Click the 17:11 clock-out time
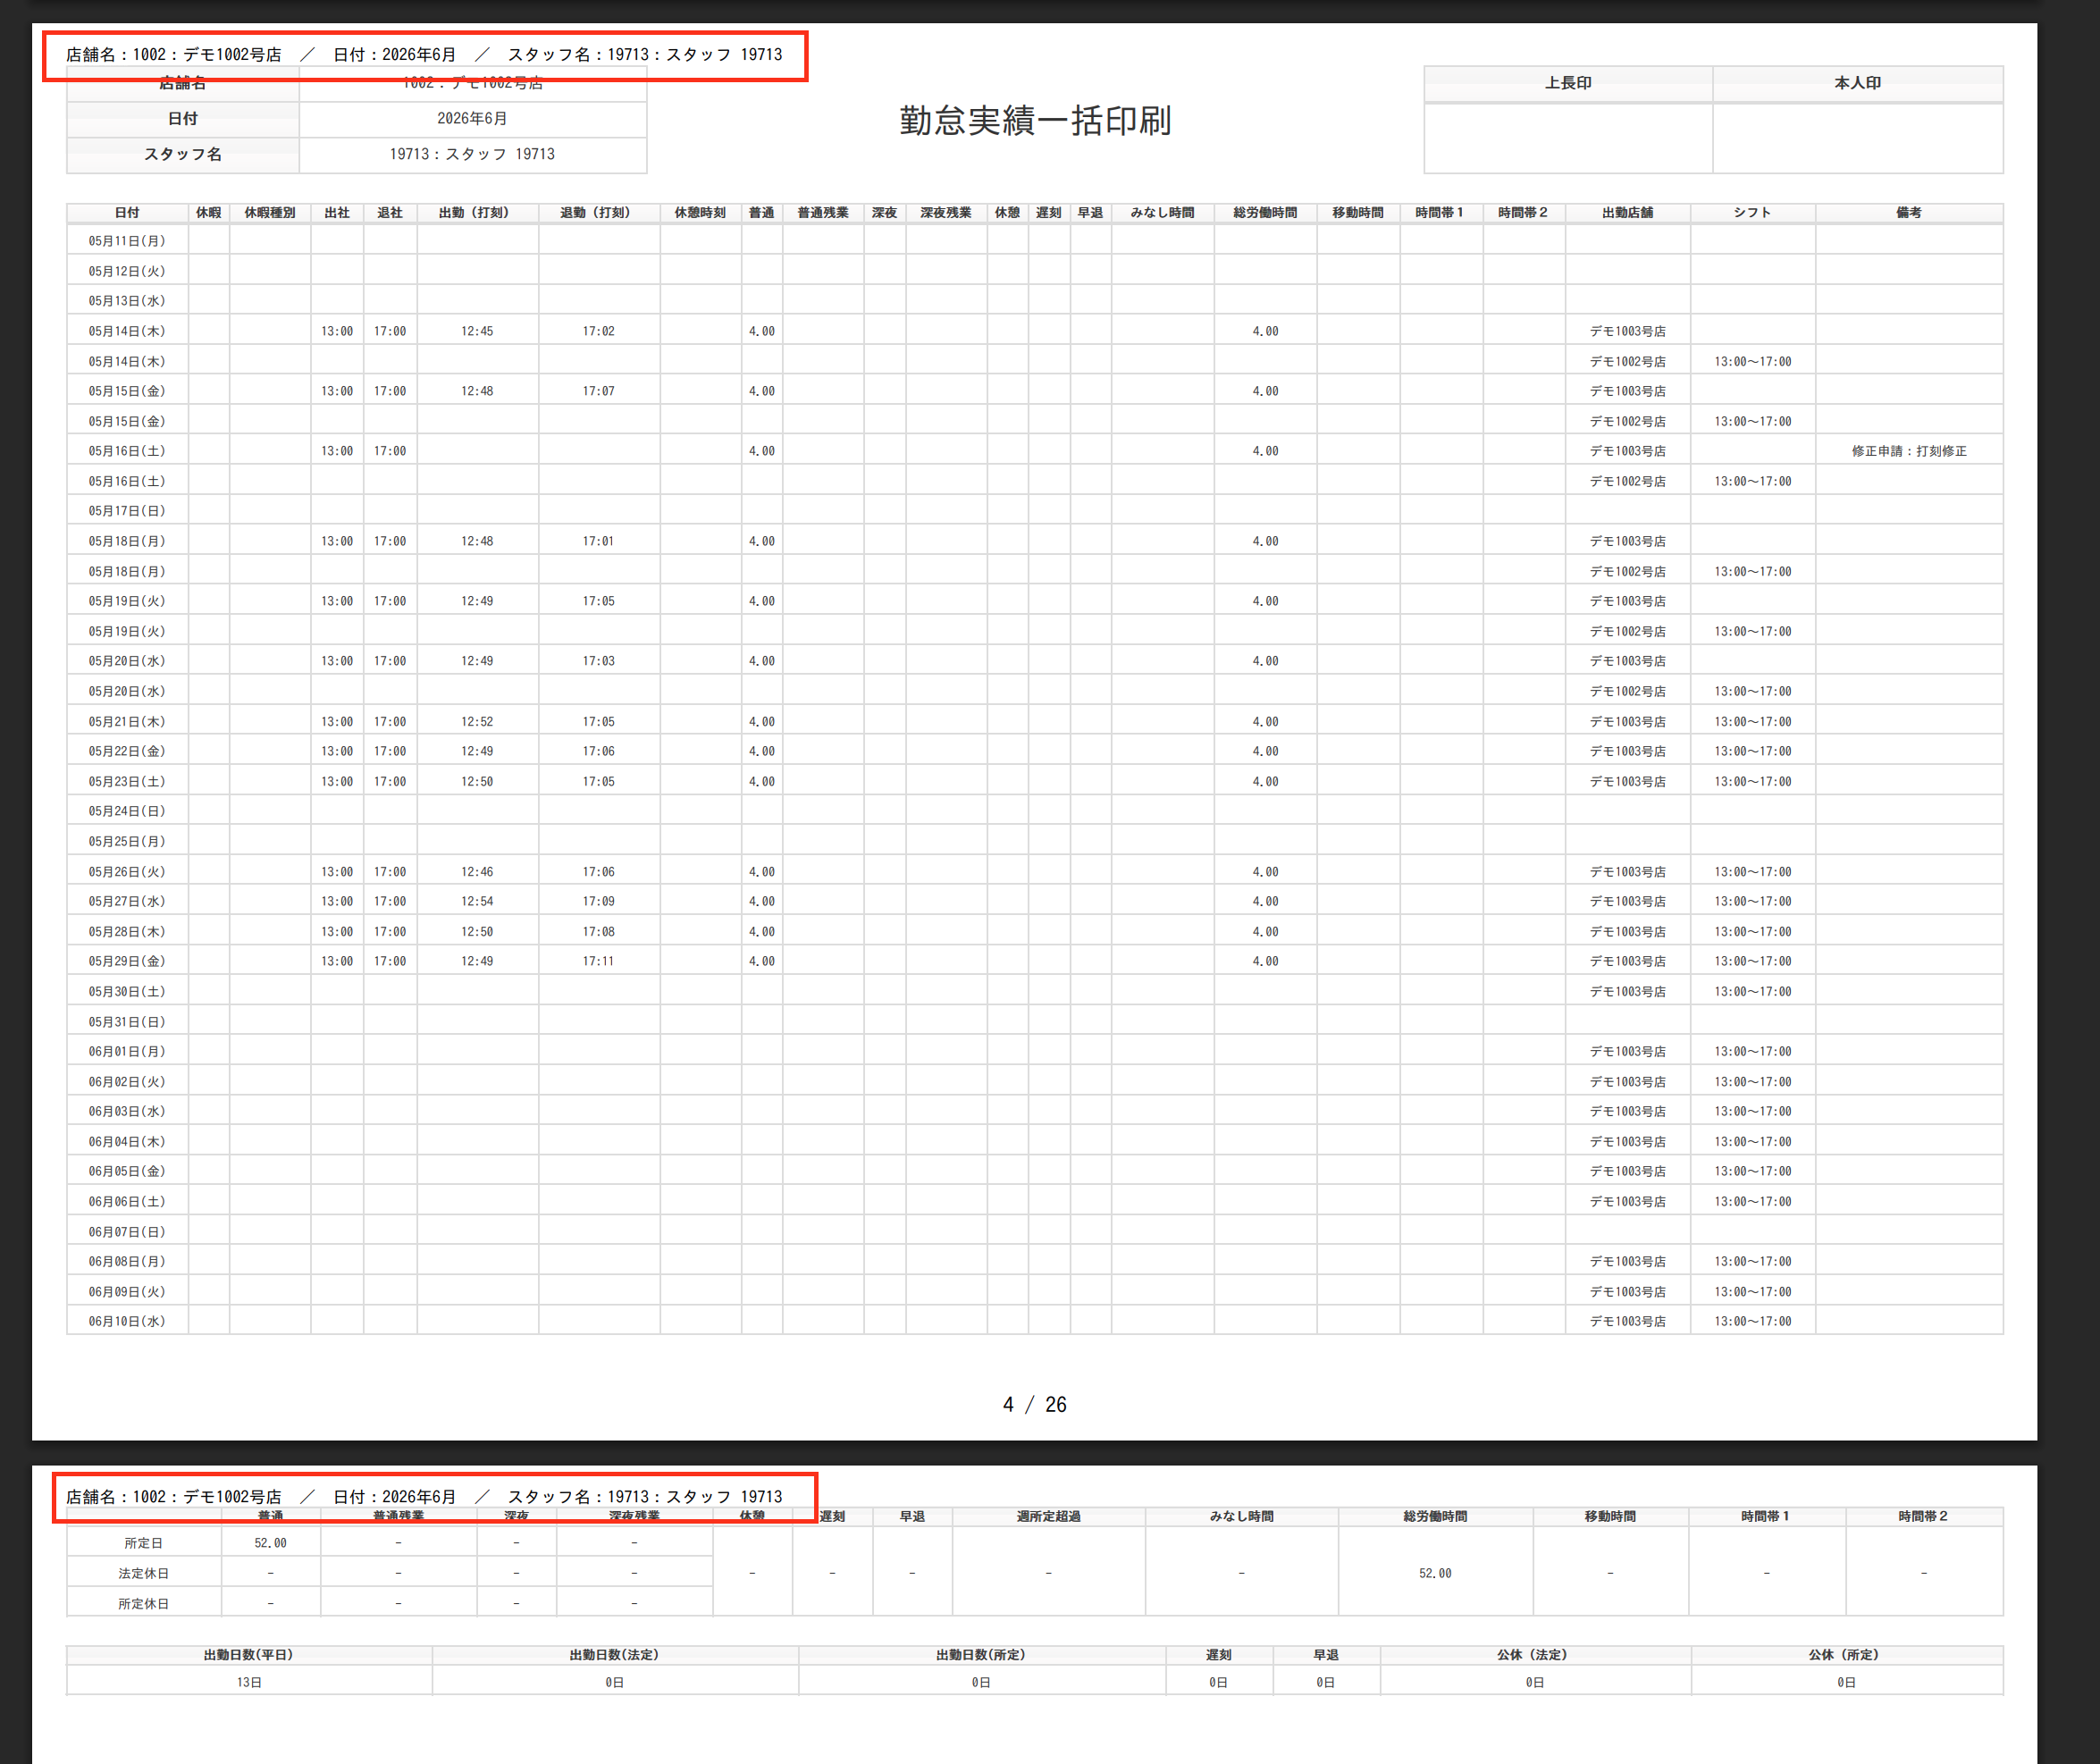Screen dimensions: 2100x1764 (598, 961)
